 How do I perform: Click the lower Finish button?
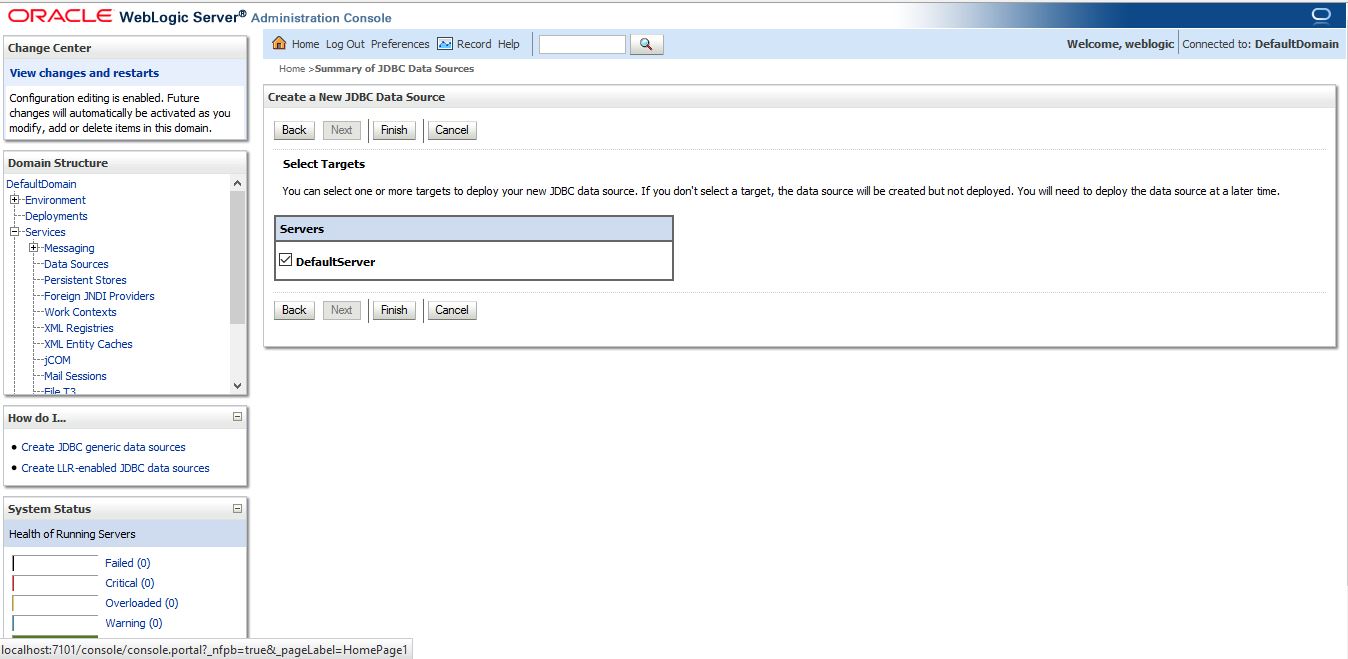[394, 310]
